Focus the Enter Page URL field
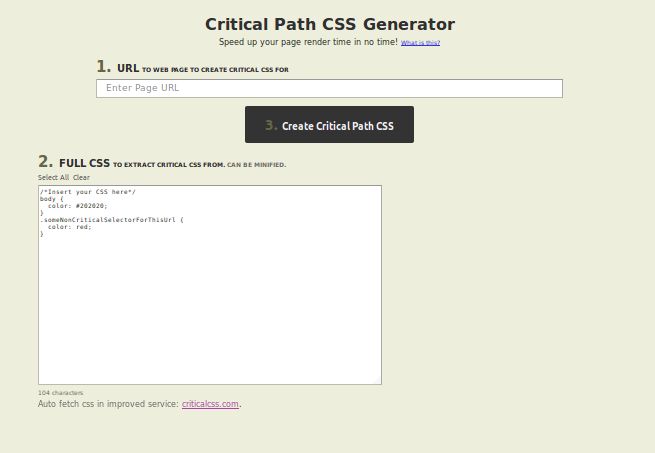Screen dimensions: 655x453 [329, 88]
